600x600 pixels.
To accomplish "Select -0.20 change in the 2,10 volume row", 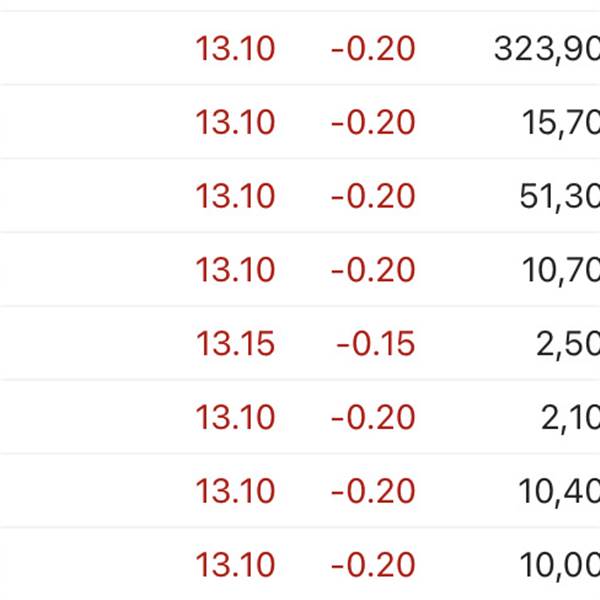I will pos(373,417).
